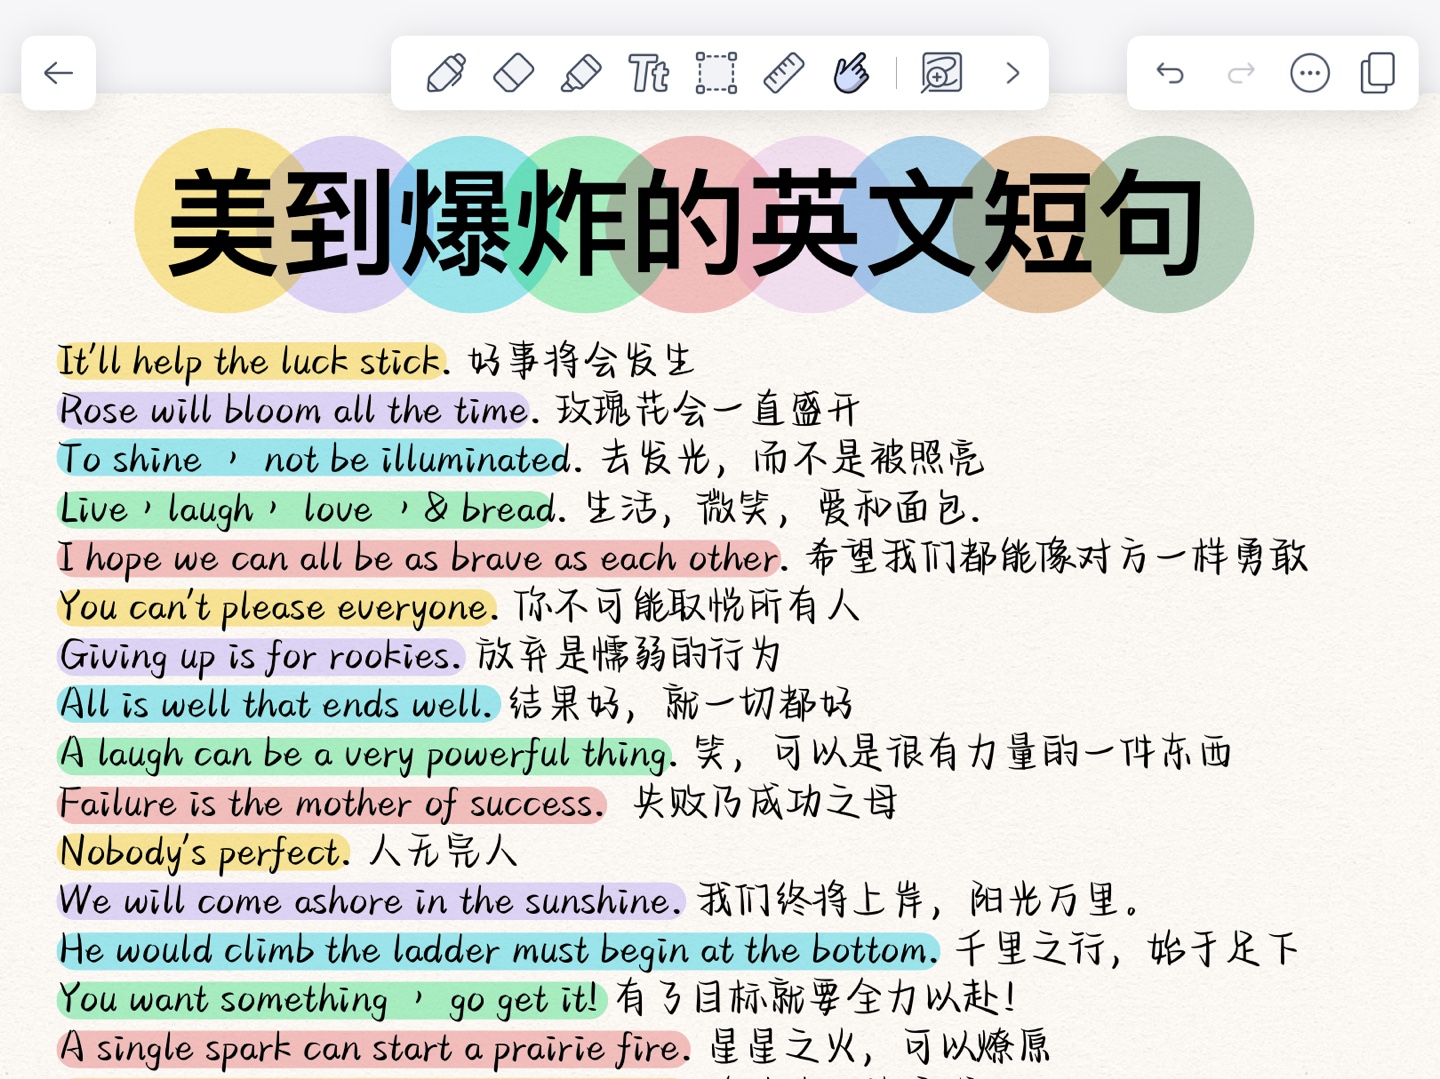Click the translation 星星之火，可以燎原

pos(880,1046)
